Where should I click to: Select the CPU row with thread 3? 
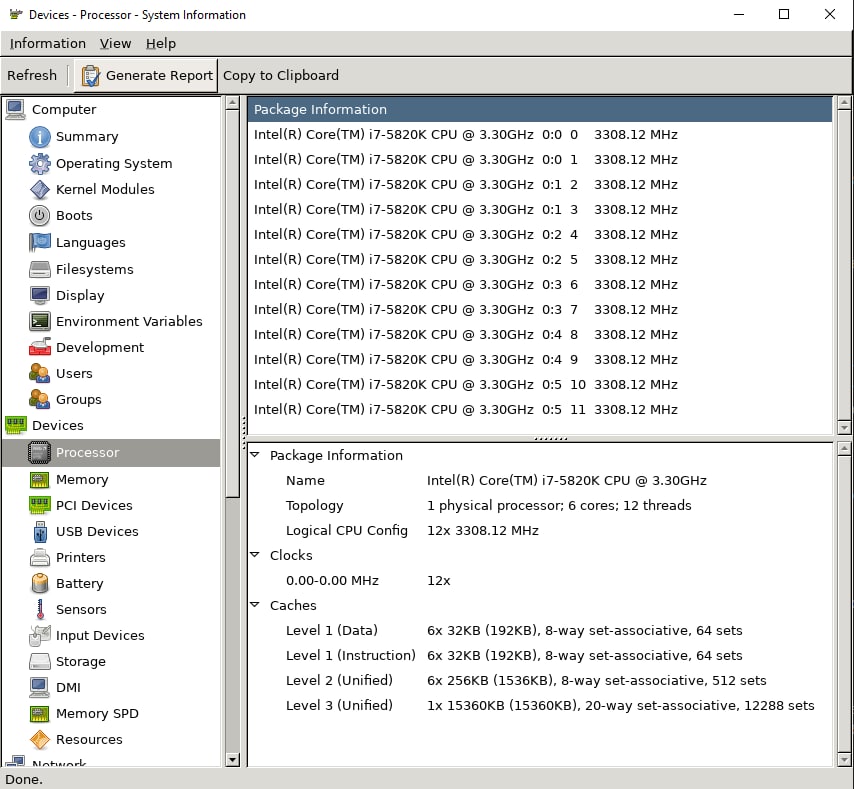(x=540, y=210)
